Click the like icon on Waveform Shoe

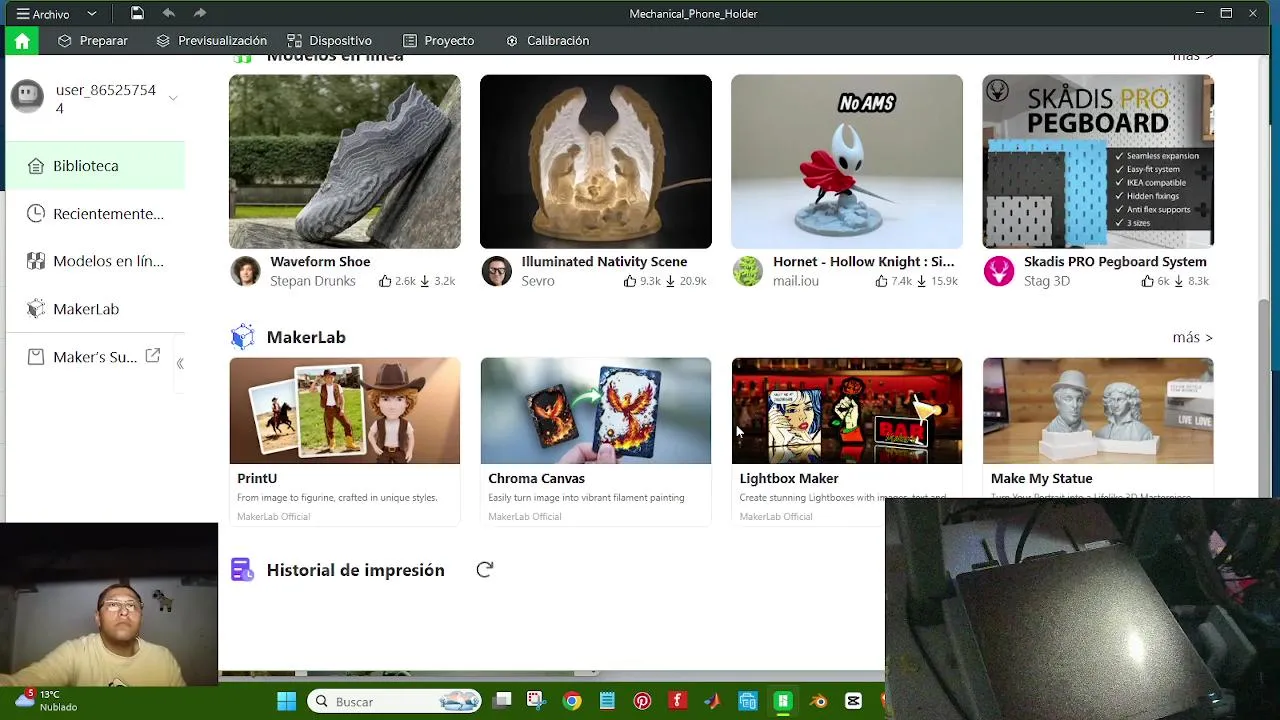(x=385, y=281)
